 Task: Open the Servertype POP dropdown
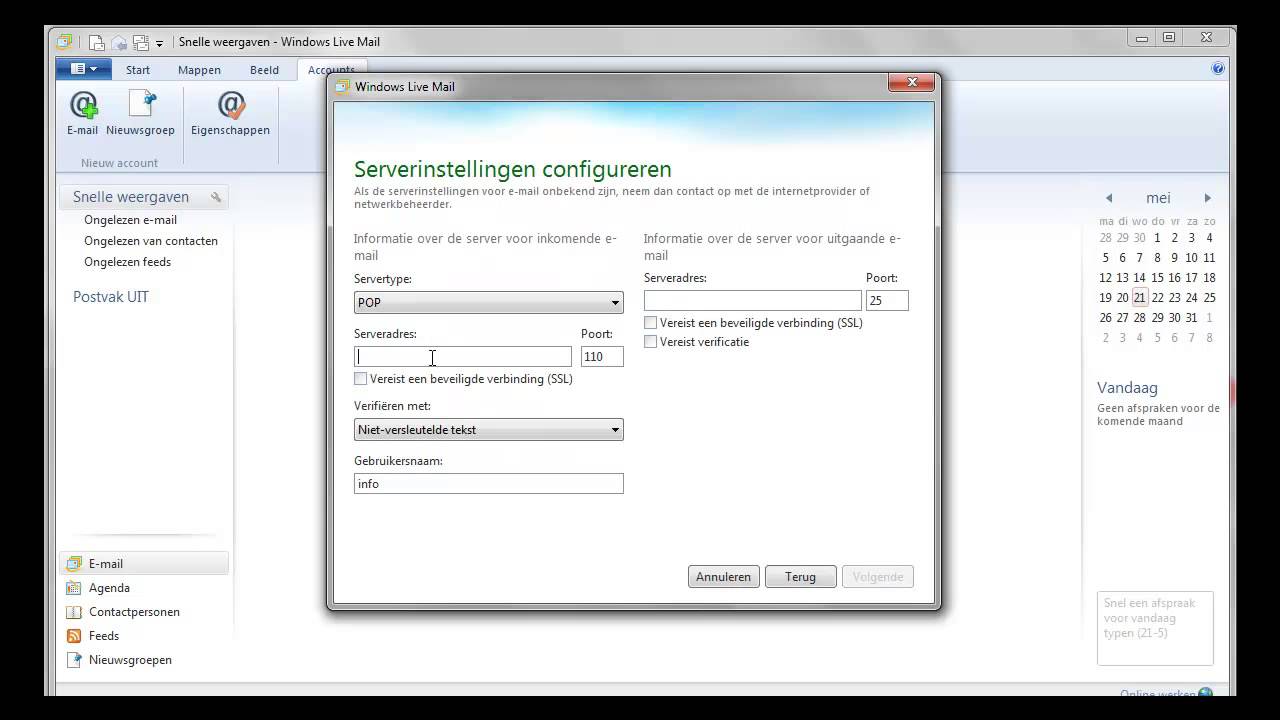[x=489, y=302]
